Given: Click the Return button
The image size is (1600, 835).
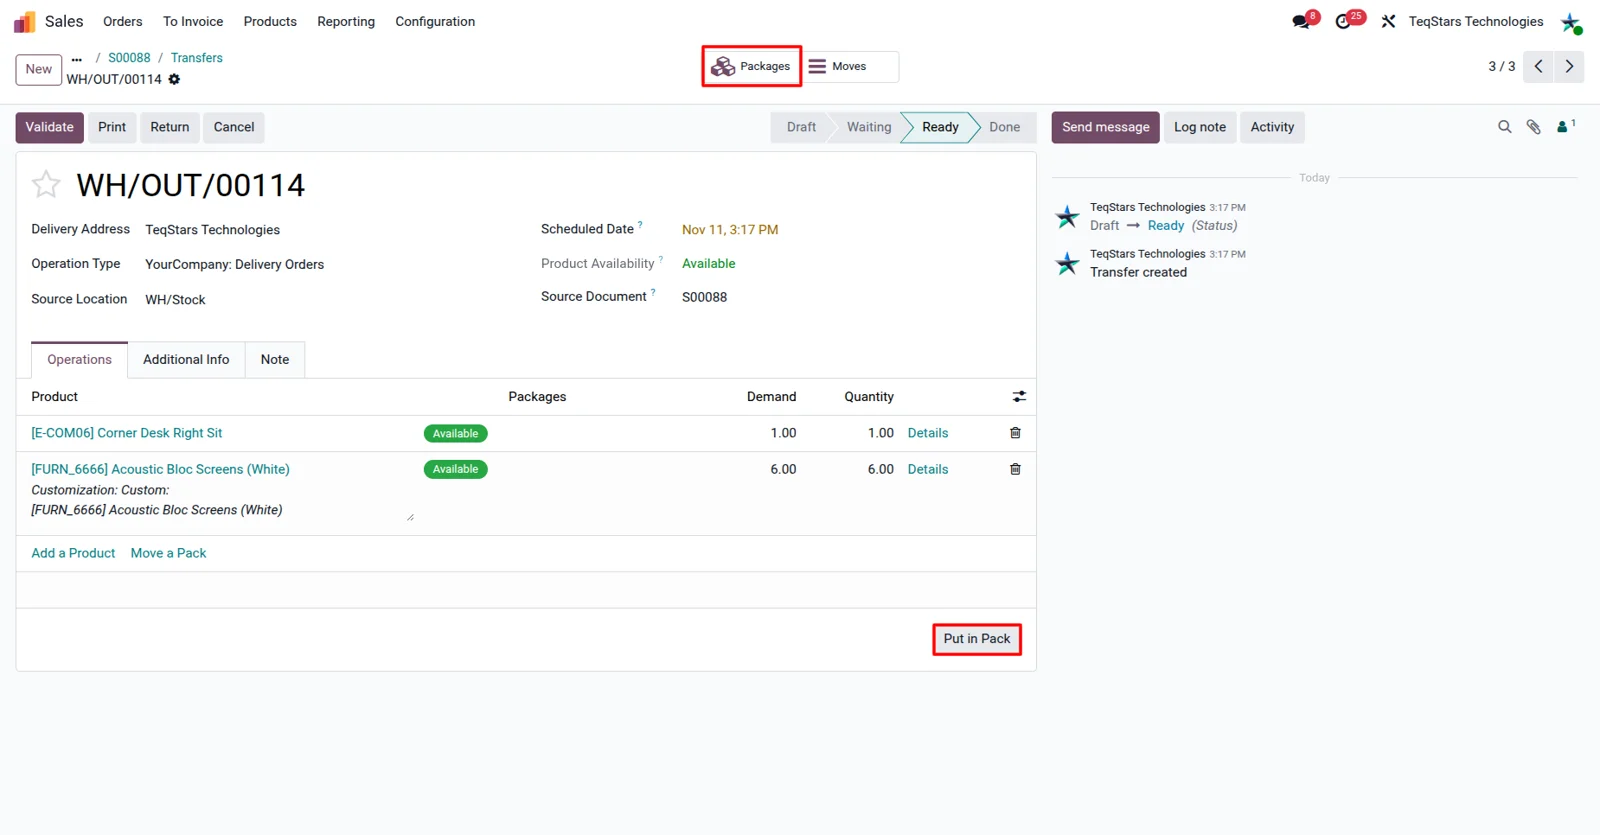Looking at the screenshot, I should (x=170, y=127).
